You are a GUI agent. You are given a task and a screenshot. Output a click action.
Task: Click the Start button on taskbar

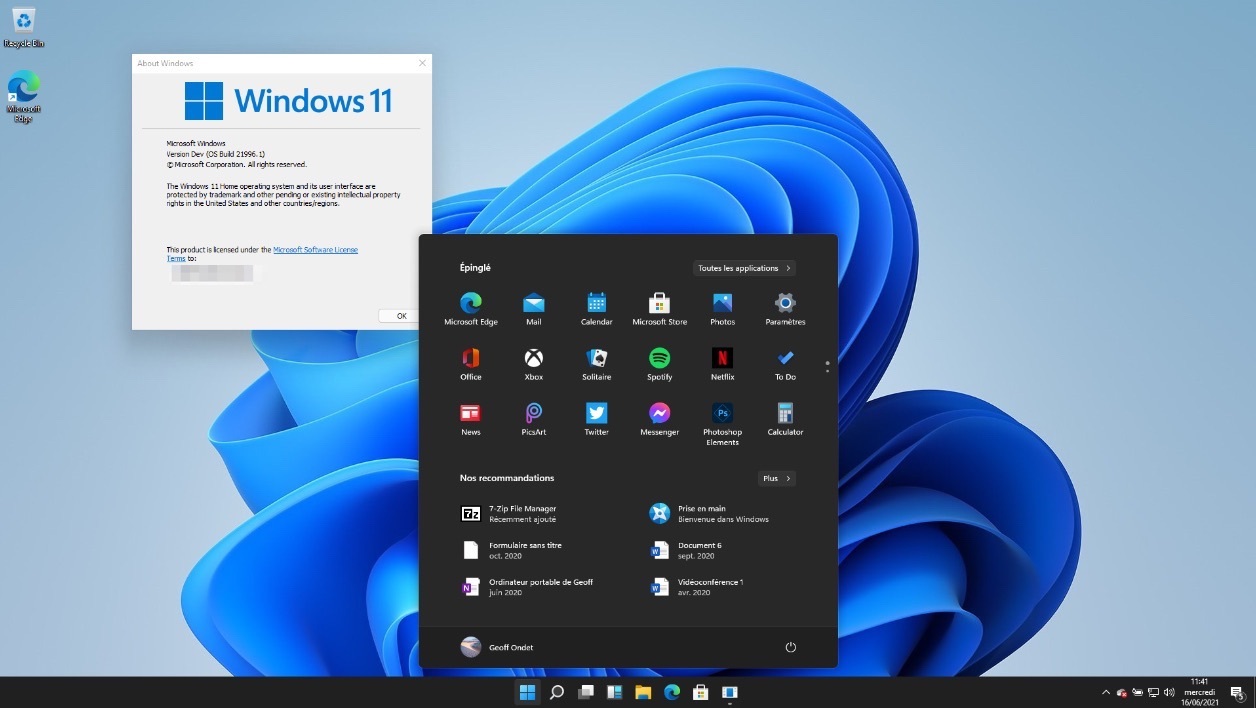coord(527,692)
